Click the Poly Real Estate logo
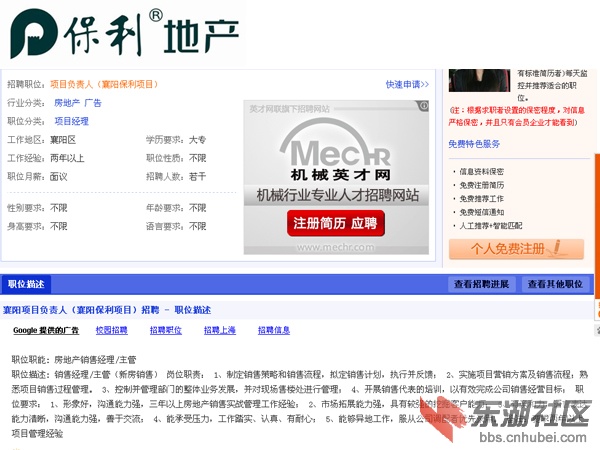 pyautogui.click(x=124, y=34)
